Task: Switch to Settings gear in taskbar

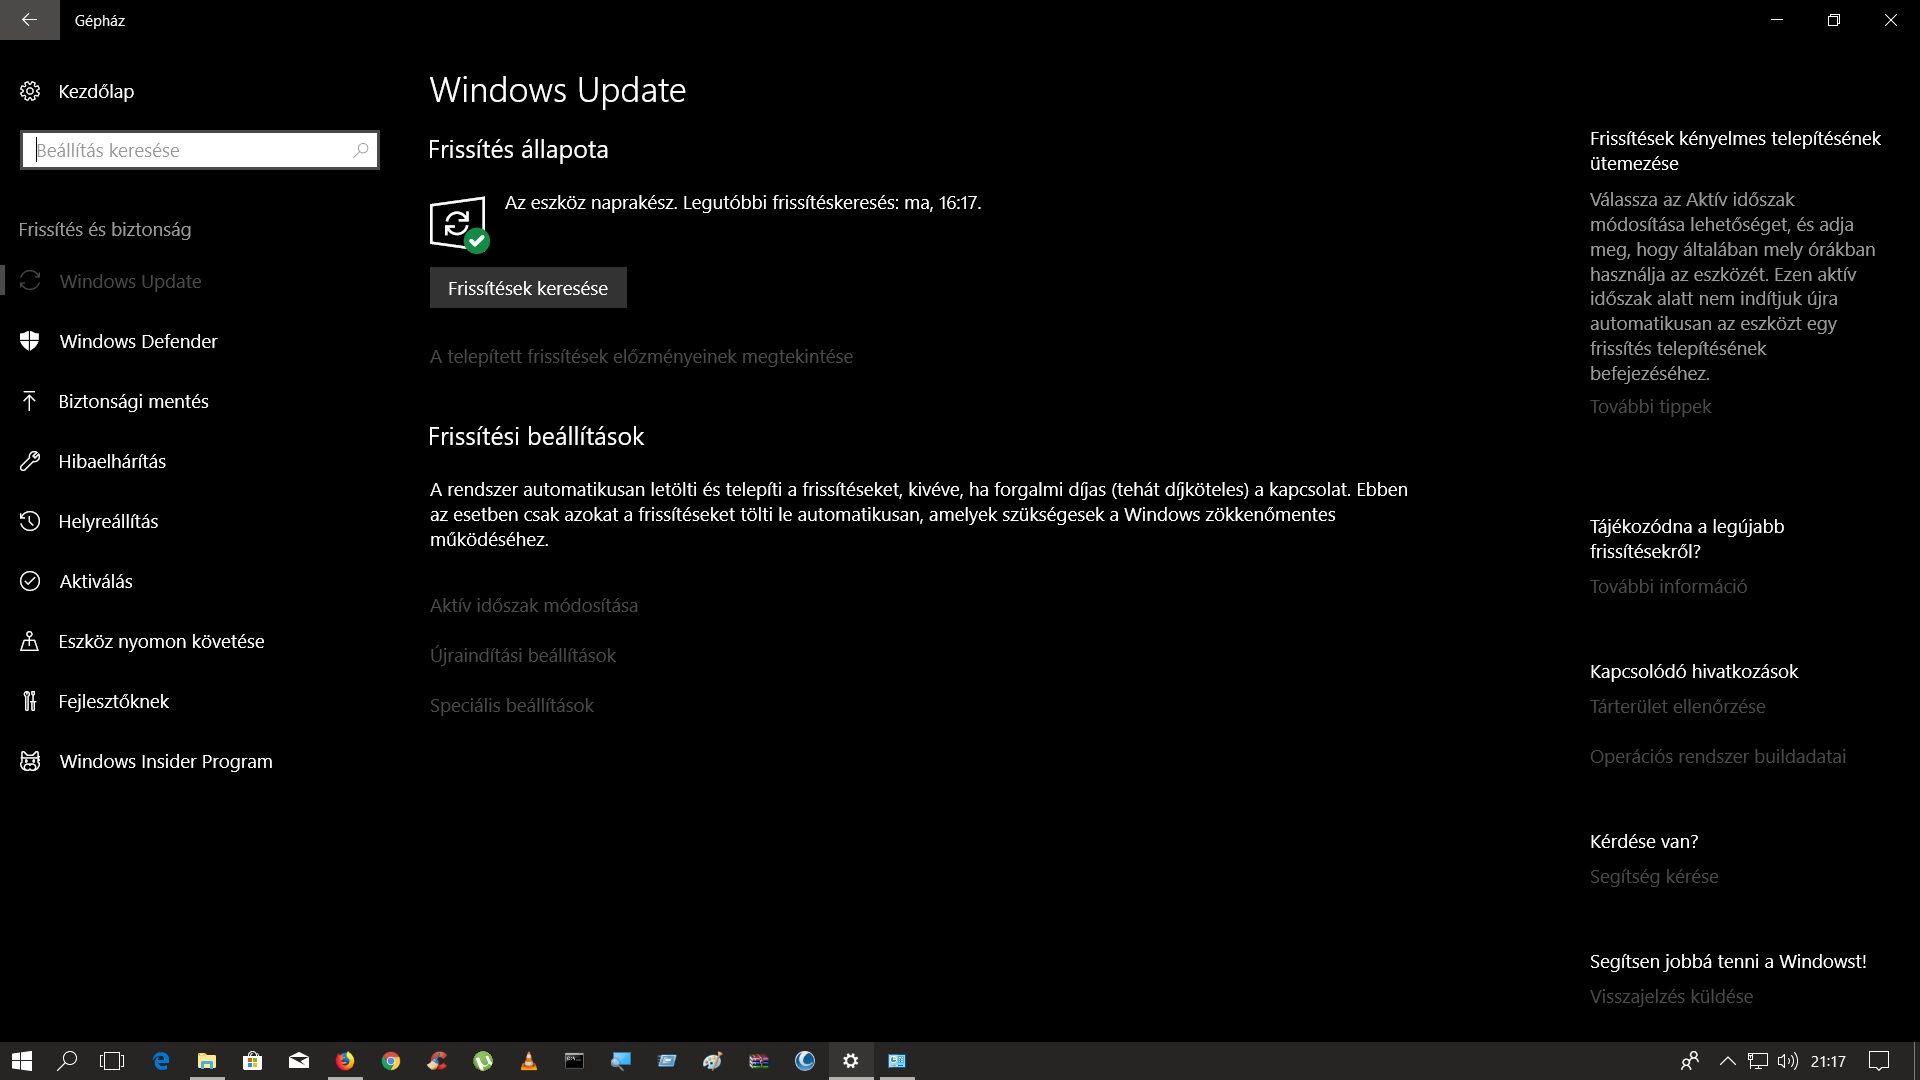Action: coord(851,1061)
